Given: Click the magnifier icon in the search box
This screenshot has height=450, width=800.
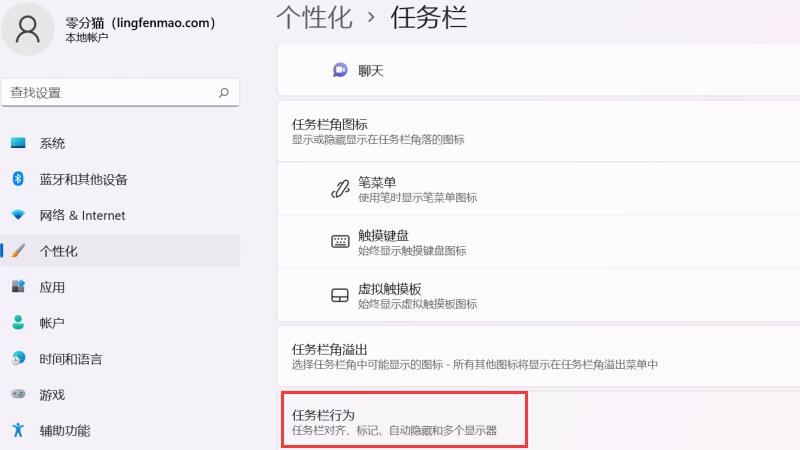Looking at the screenshot, I should 224,92.
